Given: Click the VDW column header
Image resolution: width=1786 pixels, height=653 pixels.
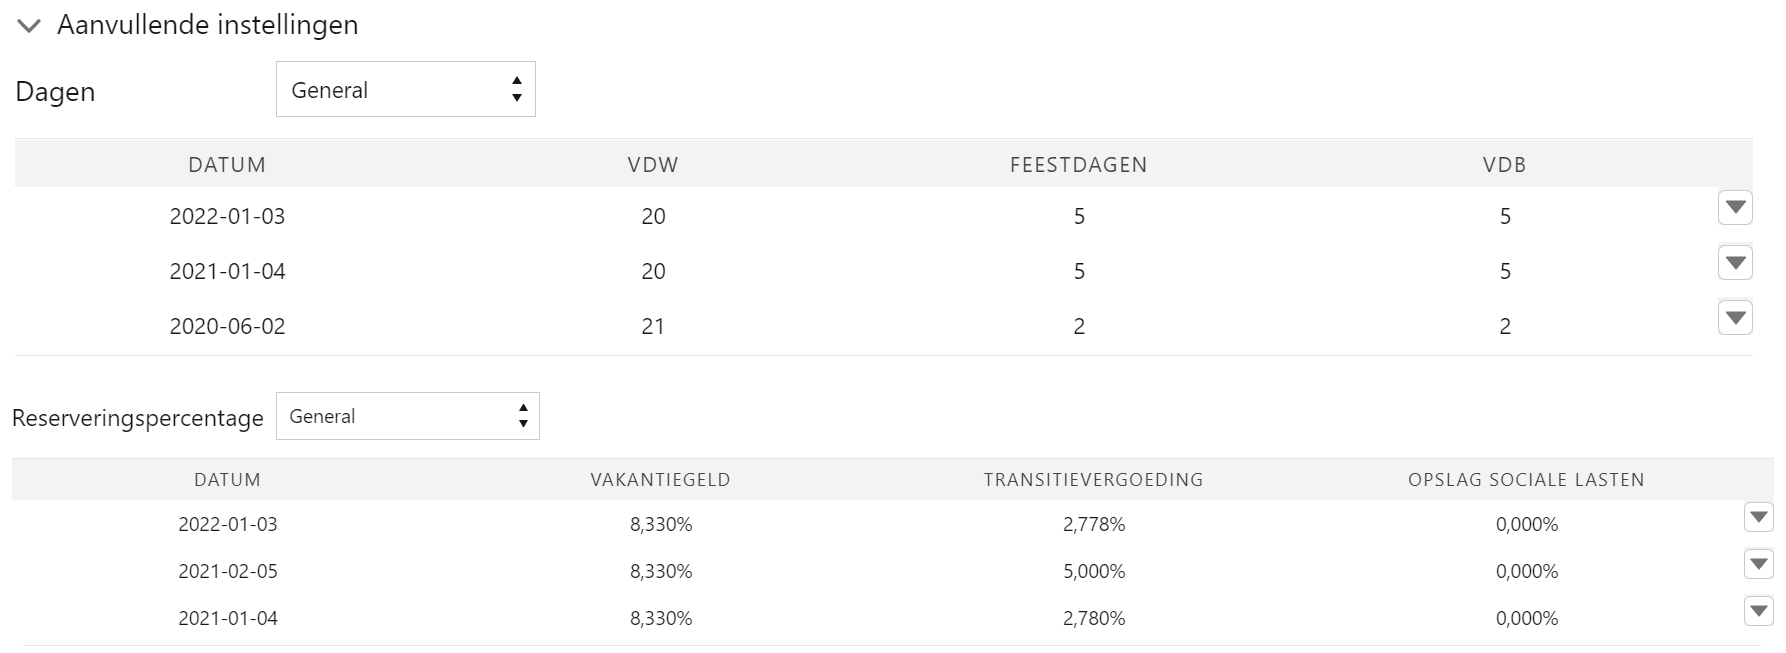Looking at the screenshot, I should 653,165.
